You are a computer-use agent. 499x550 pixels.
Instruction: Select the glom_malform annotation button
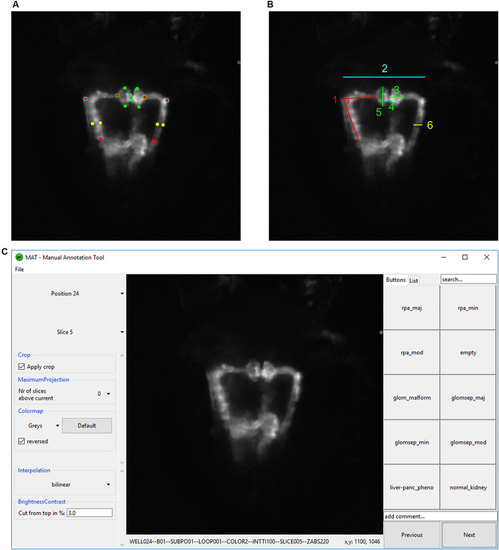tap(412, 397)
